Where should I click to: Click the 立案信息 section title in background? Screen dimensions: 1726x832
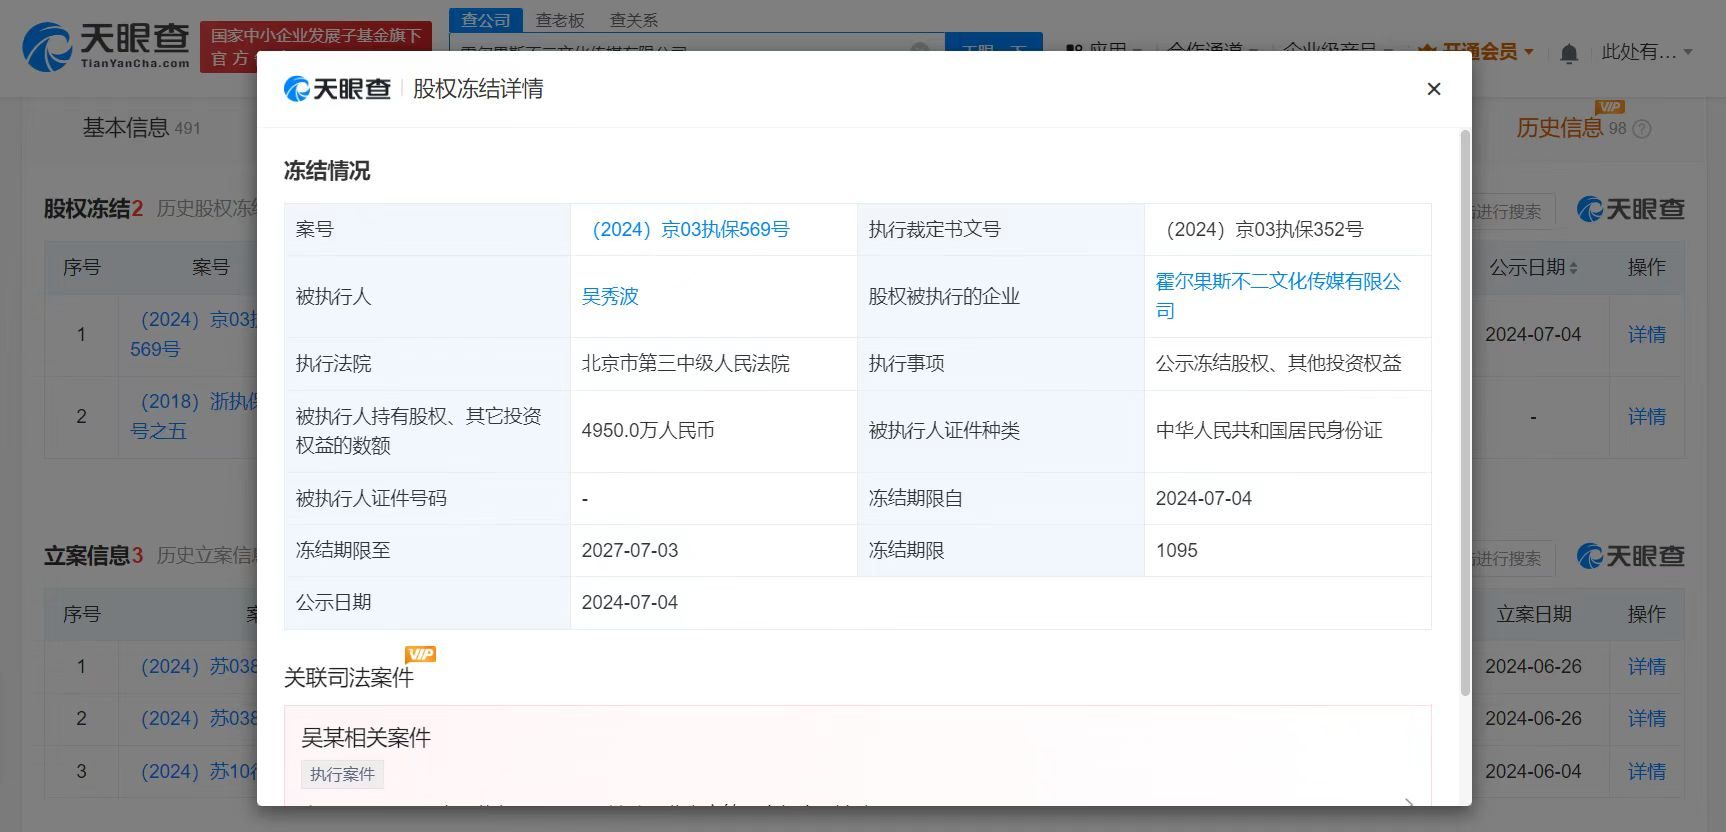[x=87, y=556]
